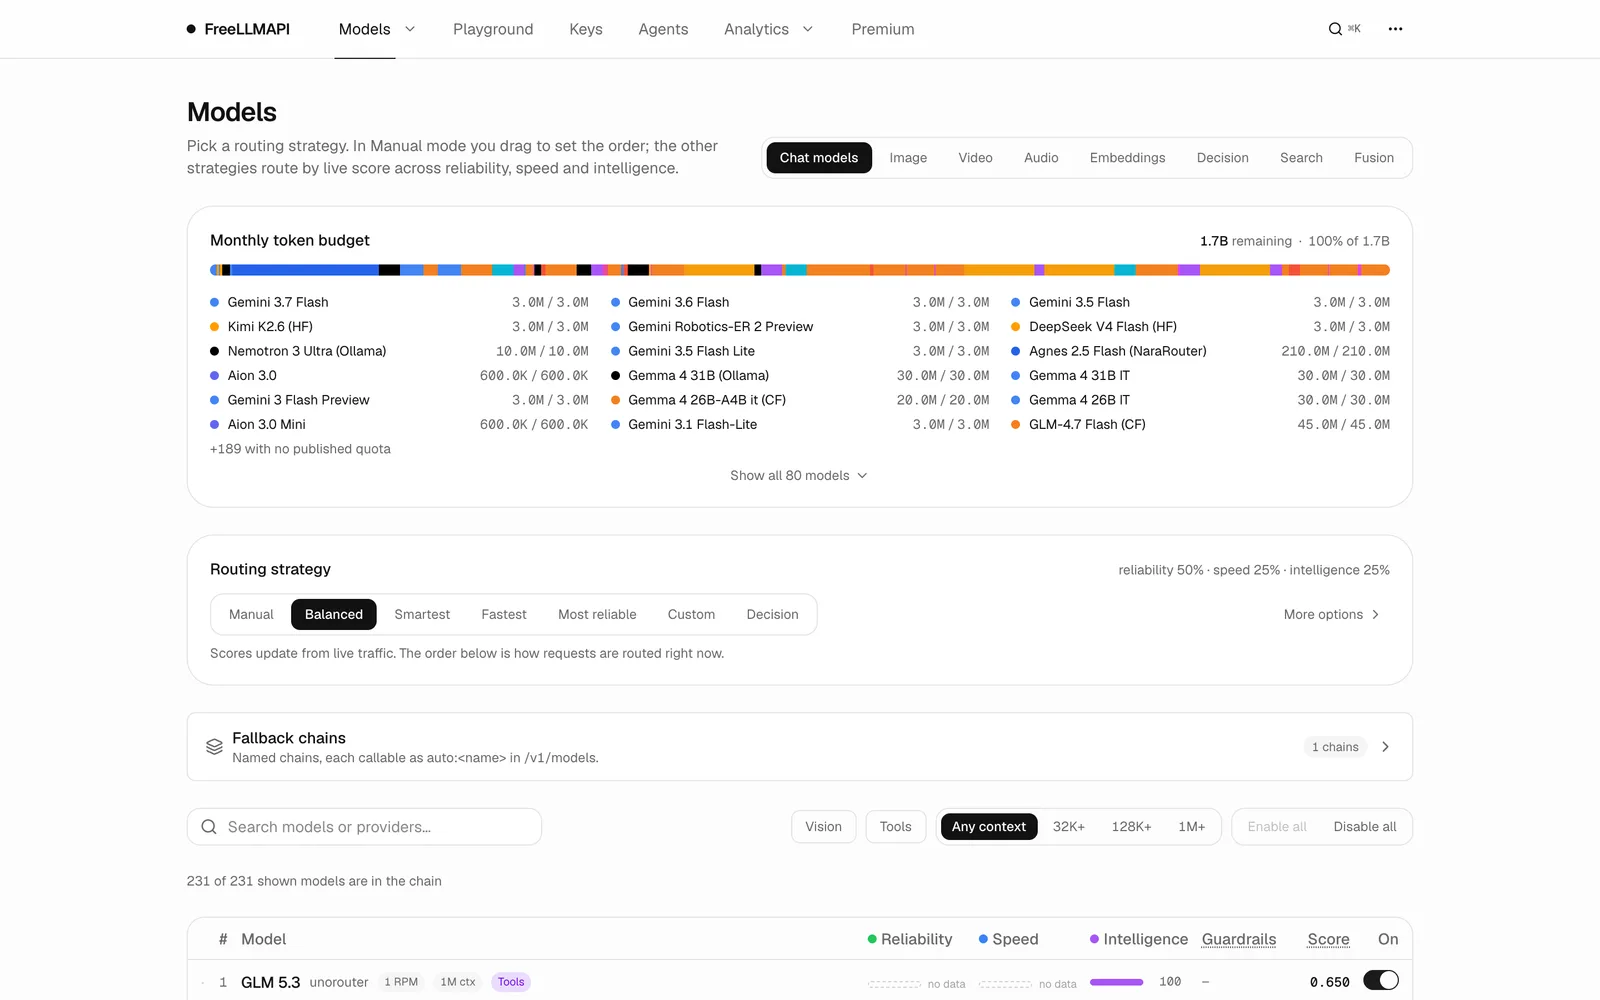Open the Premium page
This screenshot has width=1600, height=1000.
883,29
